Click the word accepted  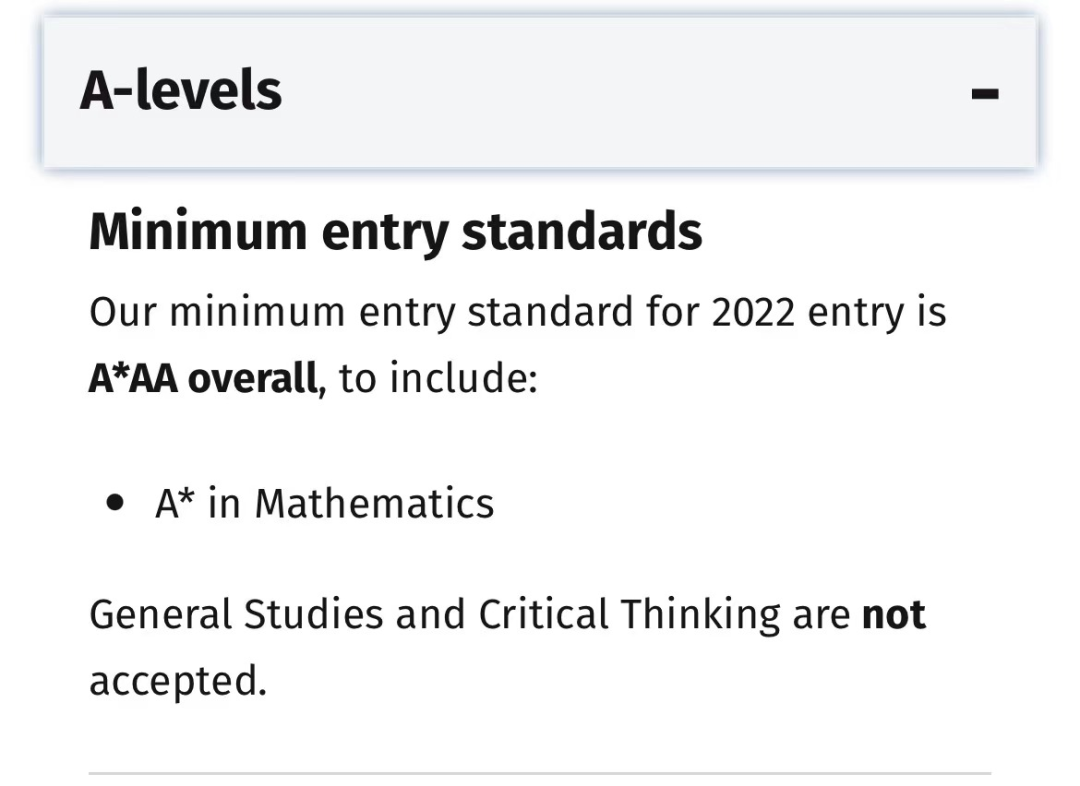coord(177,681)
